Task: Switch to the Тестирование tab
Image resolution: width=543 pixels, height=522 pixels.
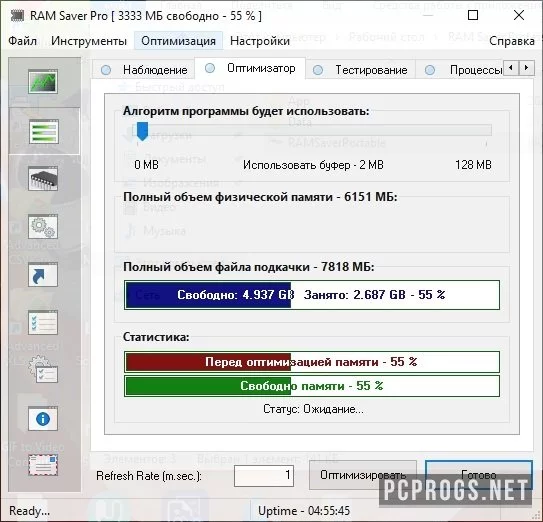Action: click(x=360, y=70)
